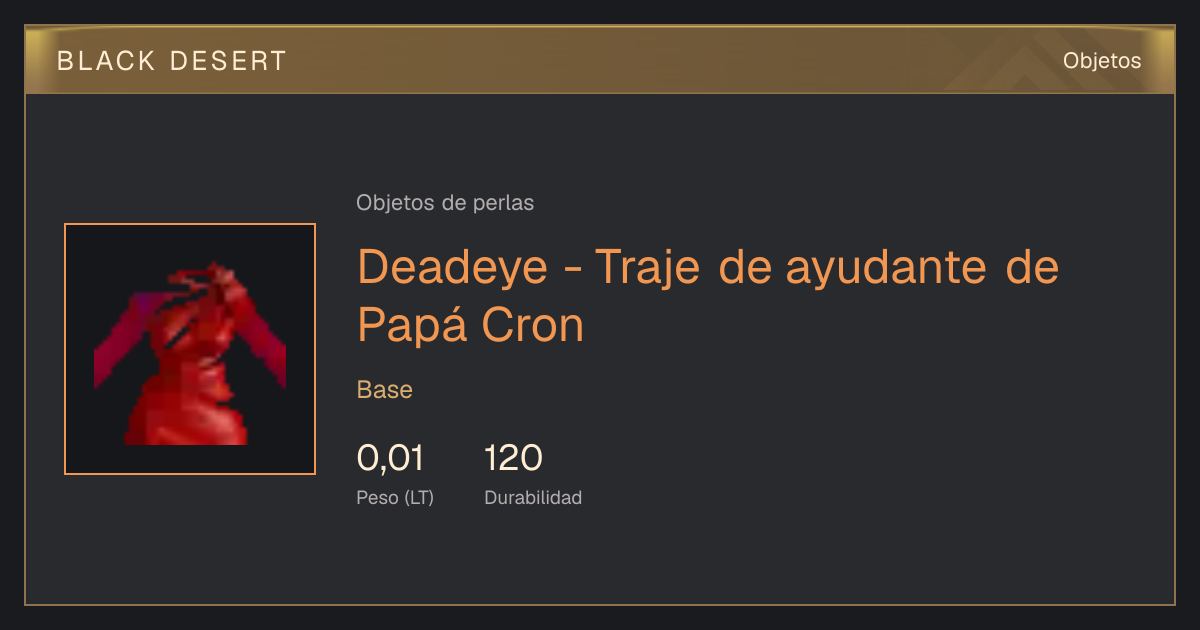Viewport: 1200px width, 630px height.
Task: Click the weight value 0,01
Action: pos(390,459)
